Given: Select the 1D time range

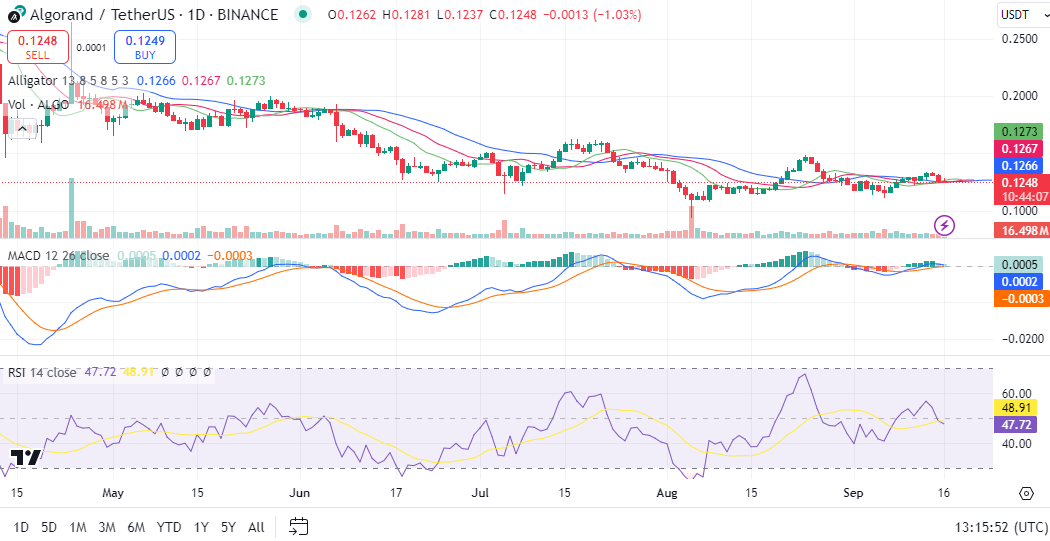Looking at the screenshot, I should coord(21,527).
